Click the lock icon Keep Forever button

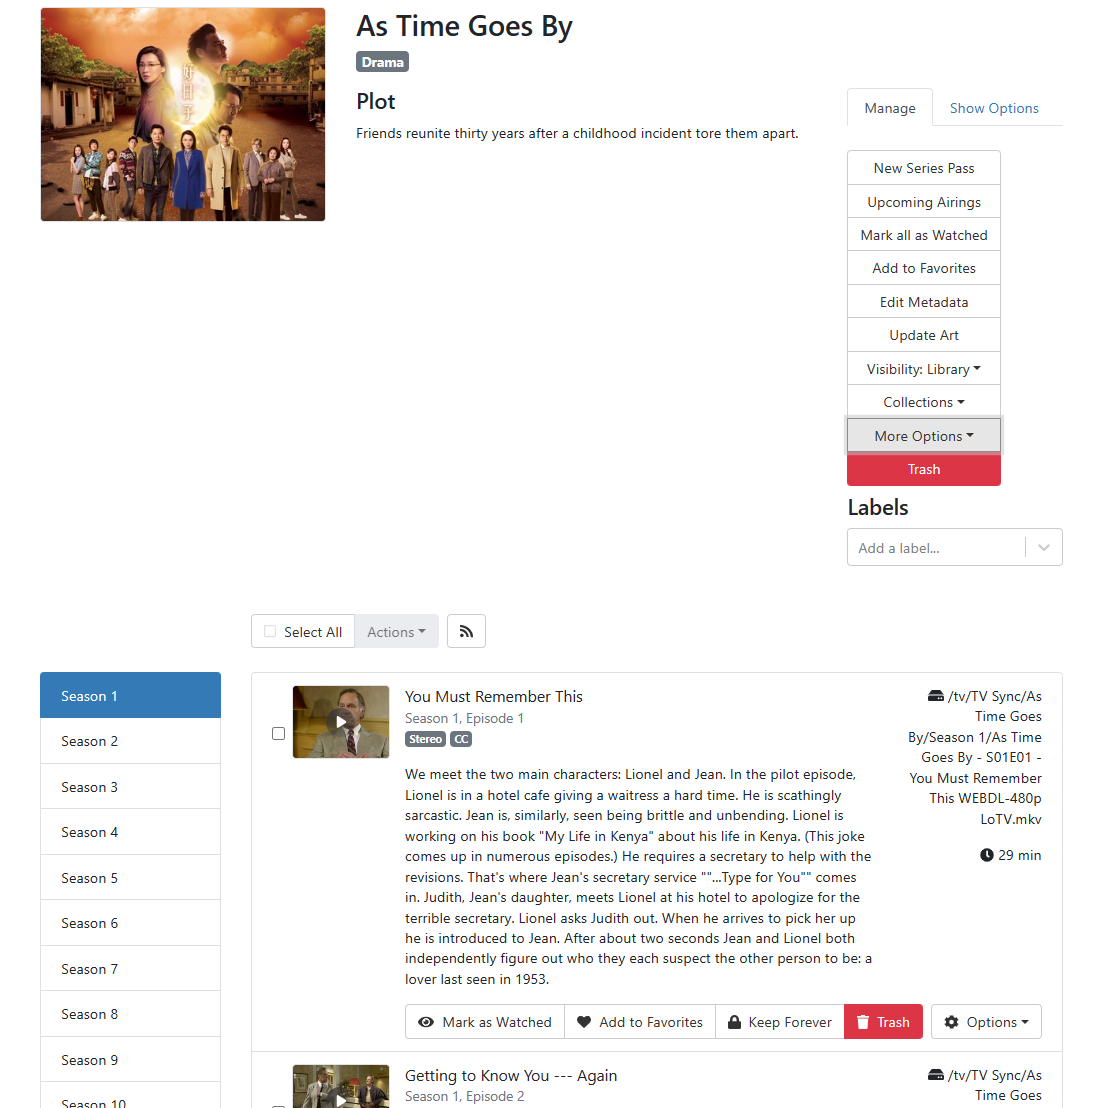point(780,1022)
